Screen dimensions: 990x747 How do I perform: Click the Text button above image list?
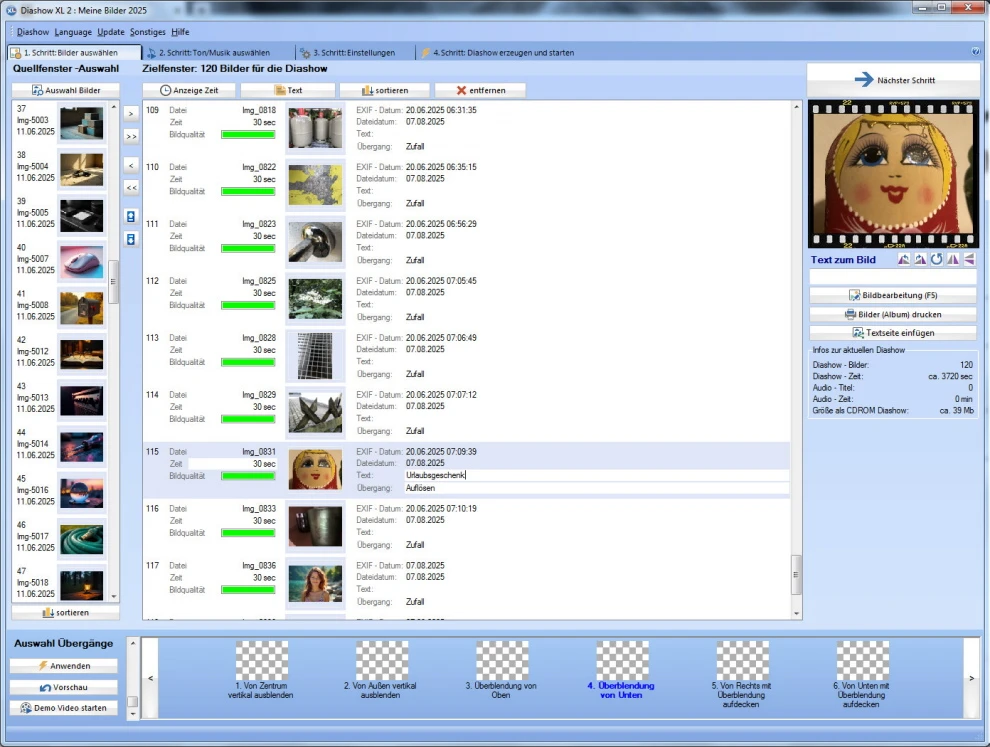pos(288,90)
